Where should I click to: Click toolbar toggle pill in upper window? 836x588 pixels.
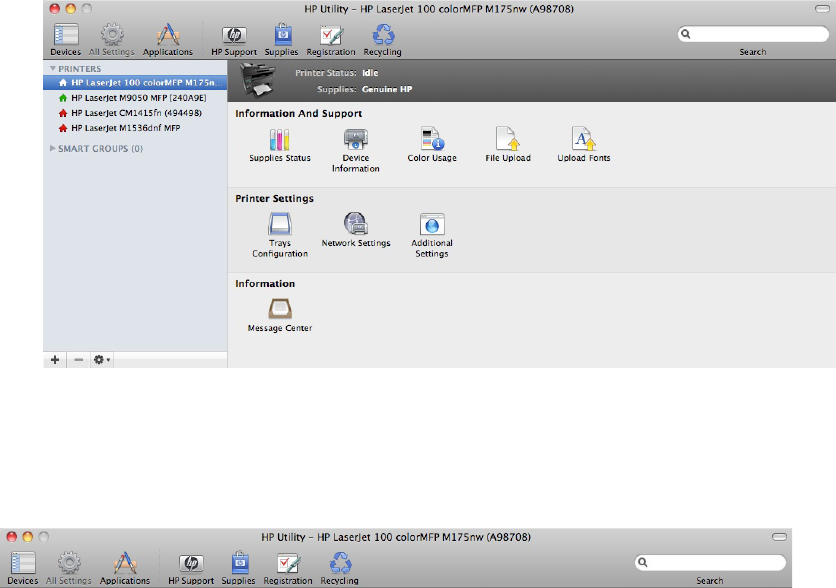point(822,9)
